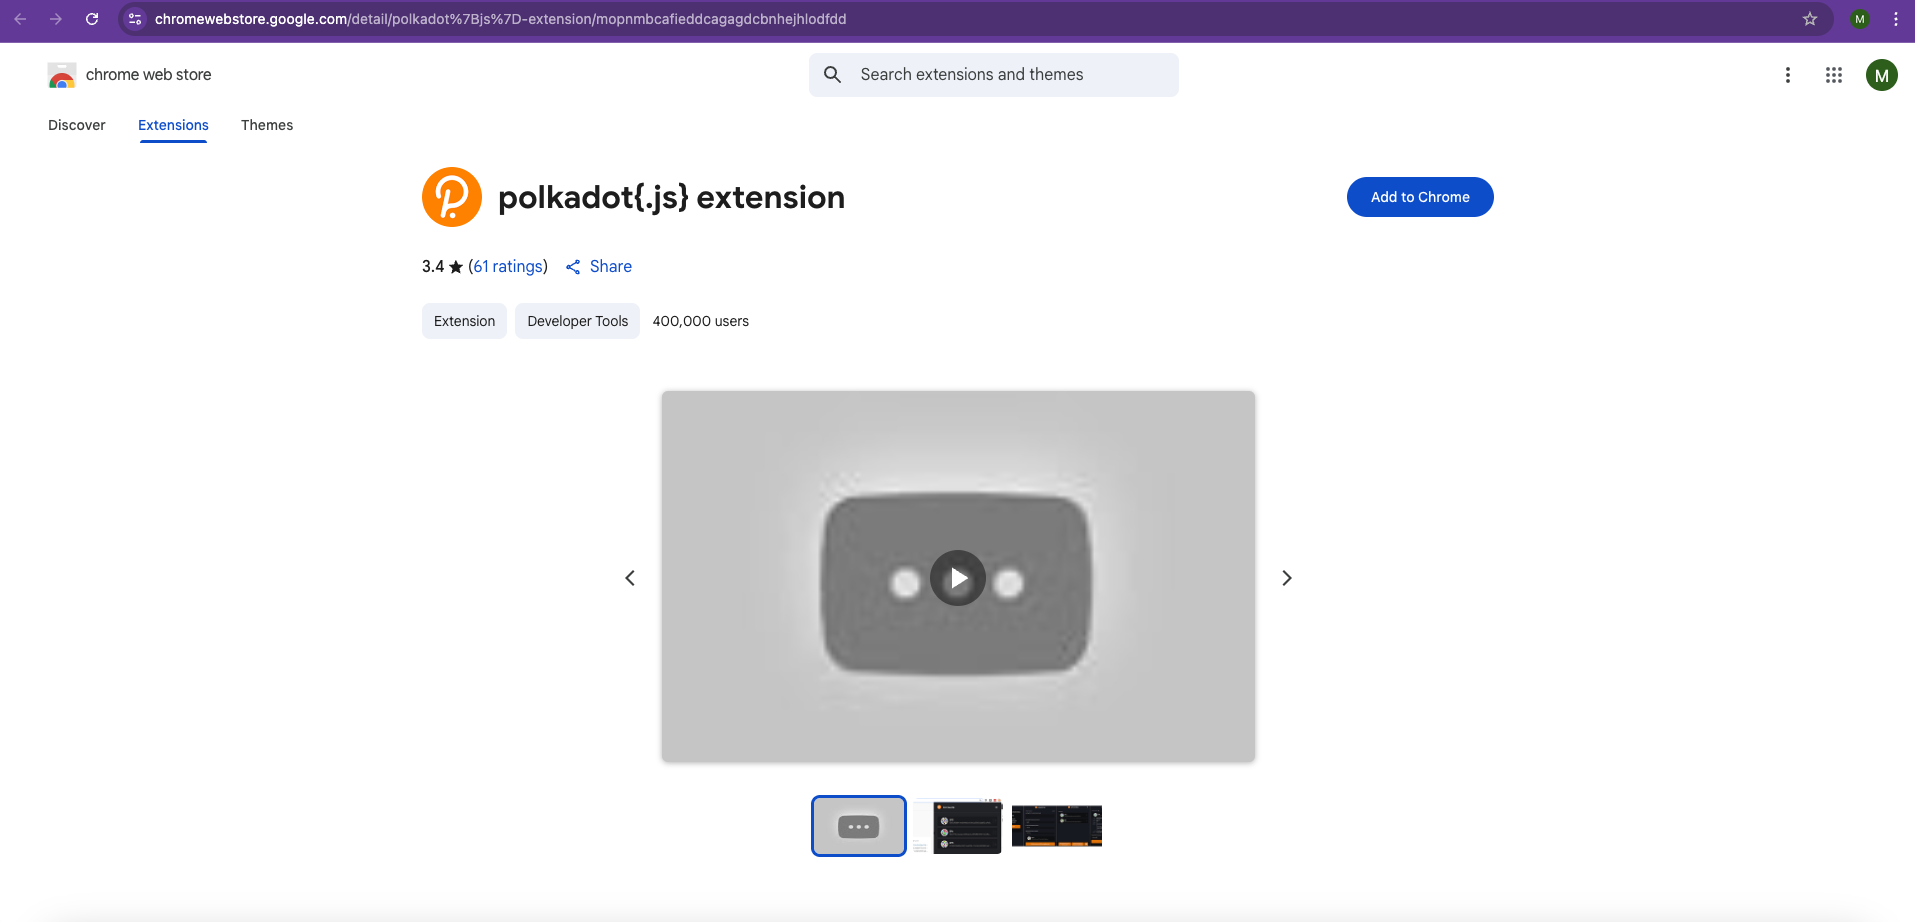Play the extension preview video
The height and width of the screenshot is (922, 1915).
pos(958,578)
